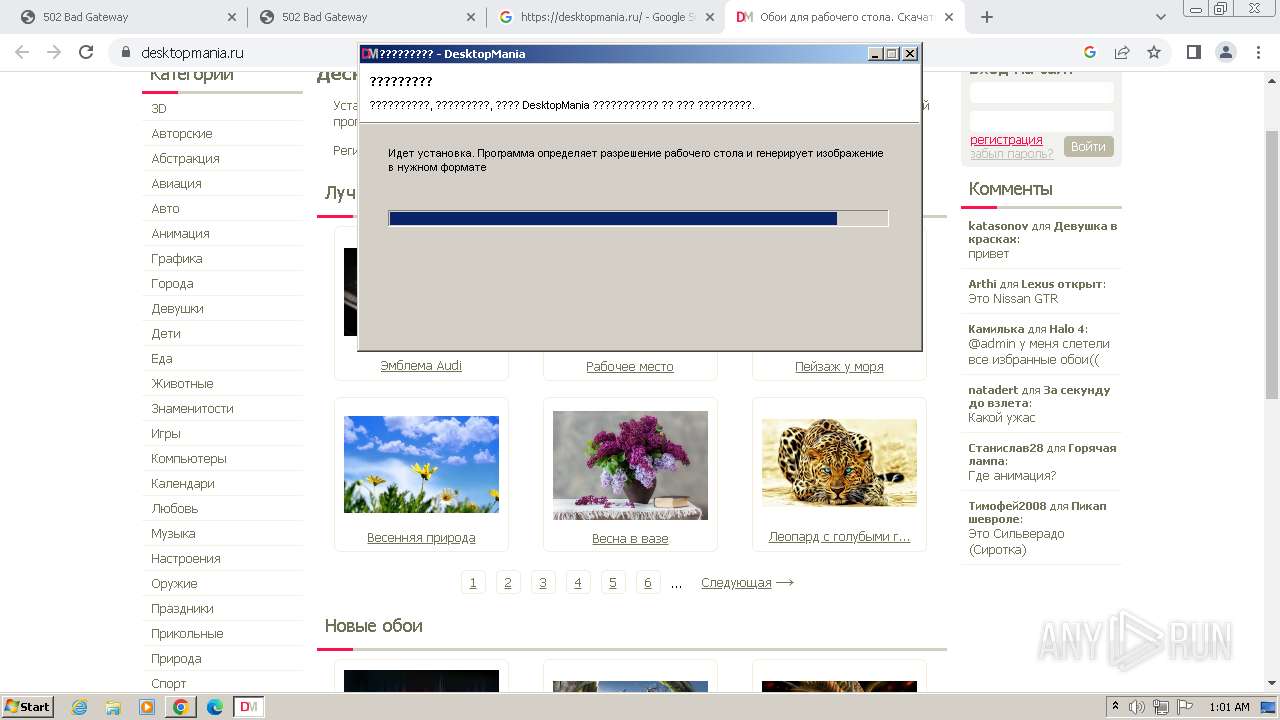Image resolution: width=1280 pixels, height=720 pixels.
Task: Click the volume icon in system tray
Action: click(x=1139, y=707)
